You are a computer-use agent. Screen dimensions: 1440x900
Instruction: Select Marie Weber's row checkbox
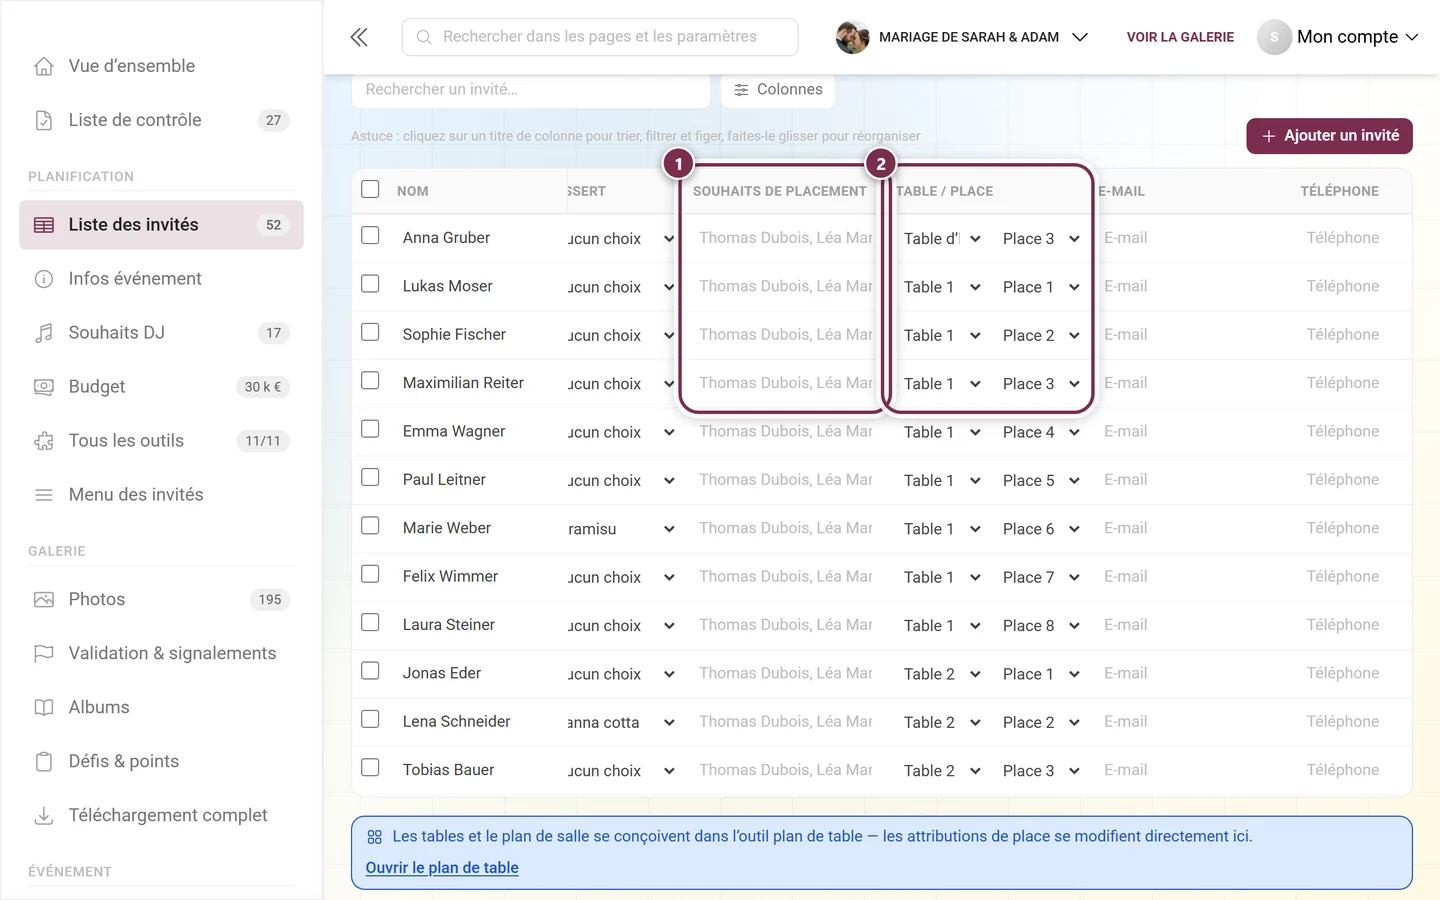tap(370, 526)
